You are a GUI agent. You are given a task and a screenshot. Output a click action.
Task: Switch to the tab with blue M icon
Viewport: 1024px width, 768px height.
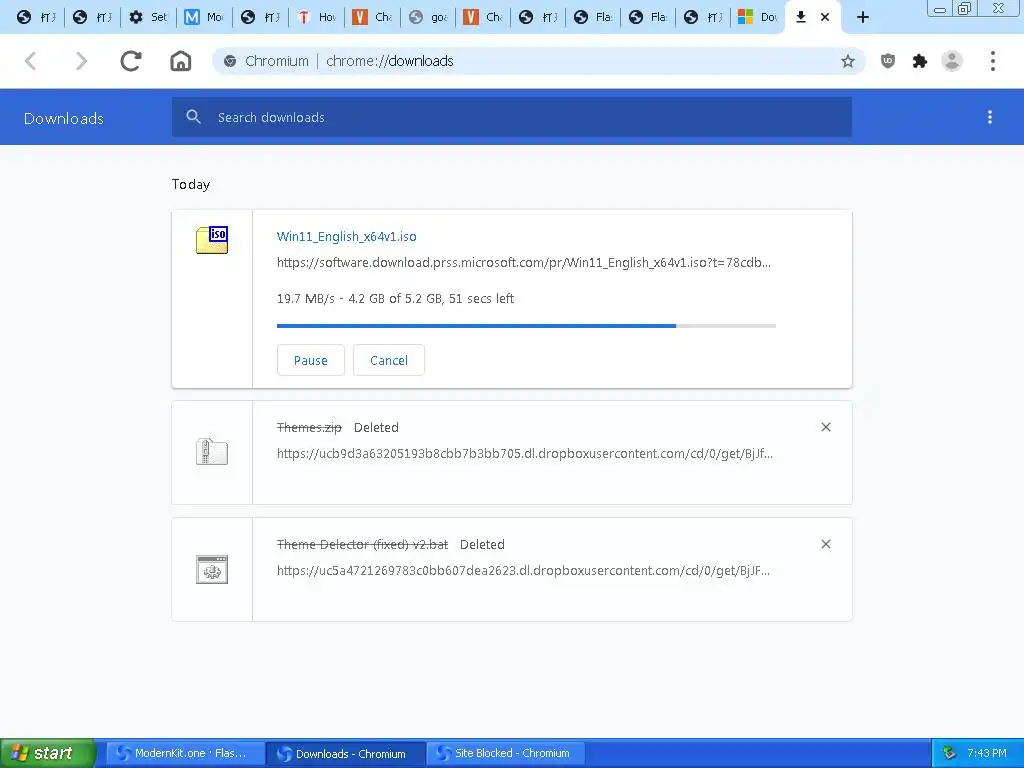pyautogui.click(x=204, y=17)
